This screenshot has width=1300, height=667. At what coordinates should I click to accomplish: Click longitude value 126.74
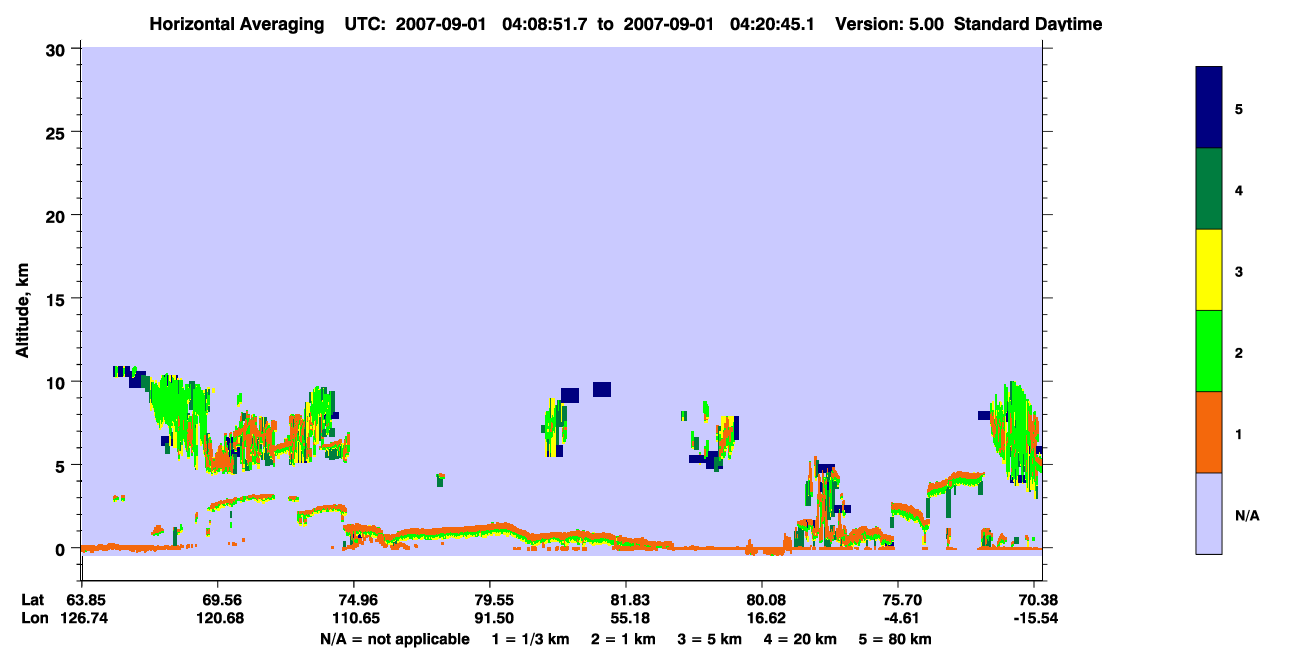coord(85,618)
